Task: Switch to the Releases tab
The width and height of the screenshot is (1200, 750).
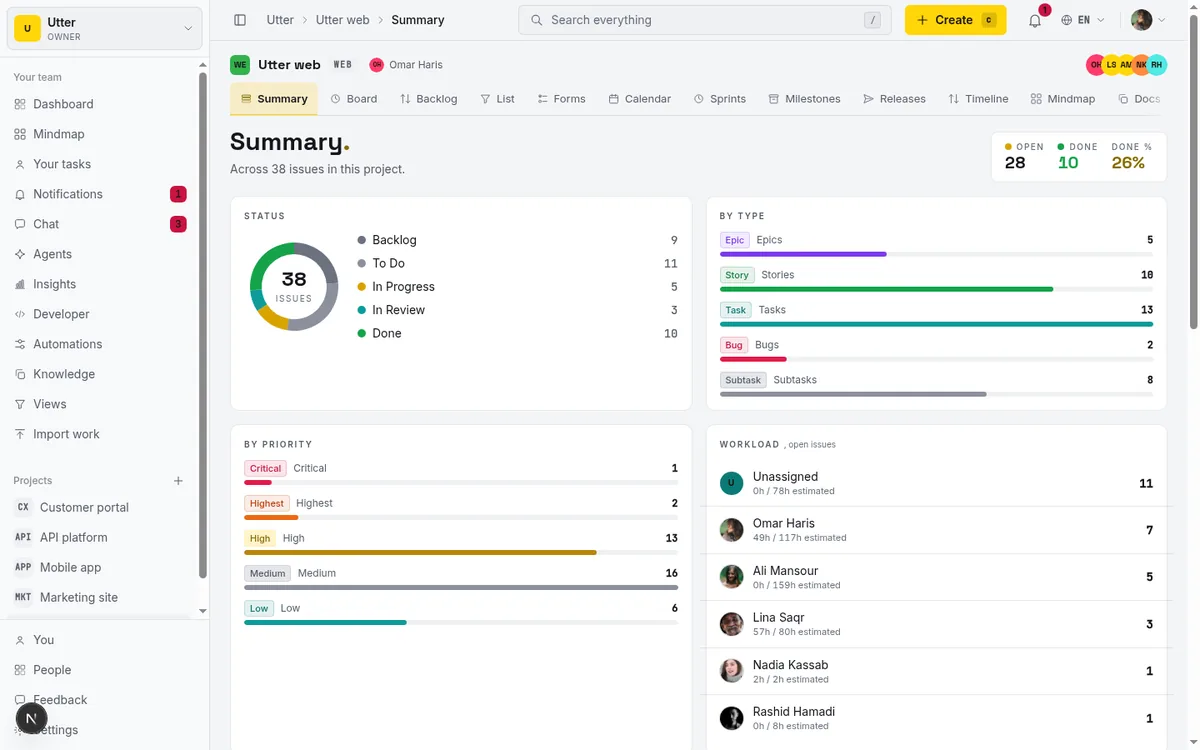Action: click(x=894, y=99)
